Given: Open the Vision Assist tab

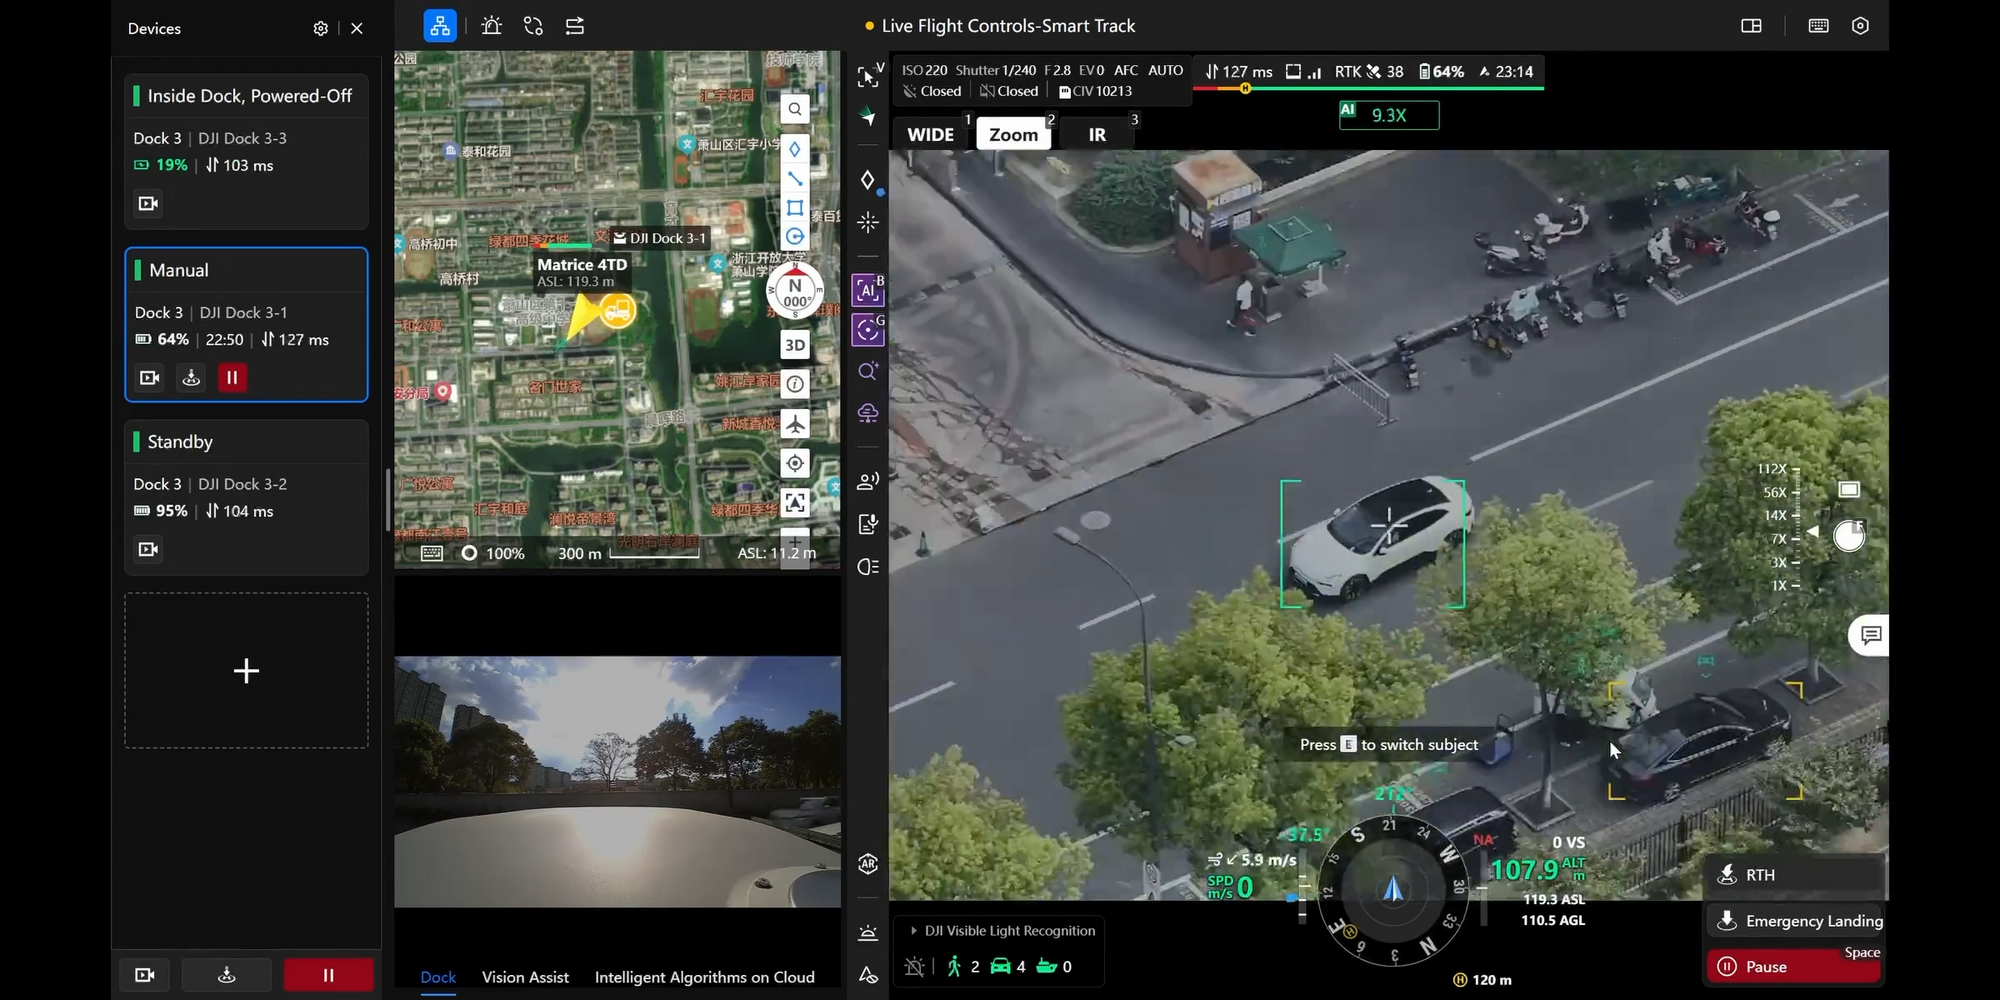Looking at the screenshot, I should pyautogui.click(x=525, y=977).
